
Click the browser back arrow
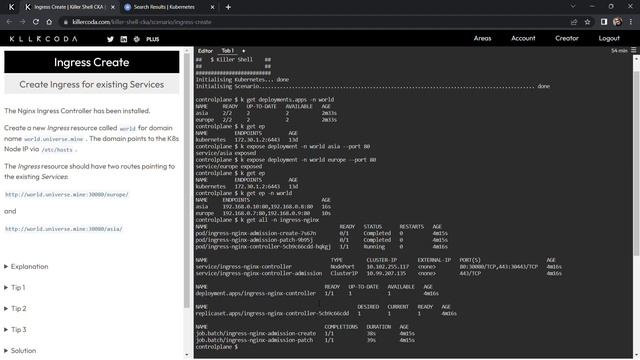(9, 22)
